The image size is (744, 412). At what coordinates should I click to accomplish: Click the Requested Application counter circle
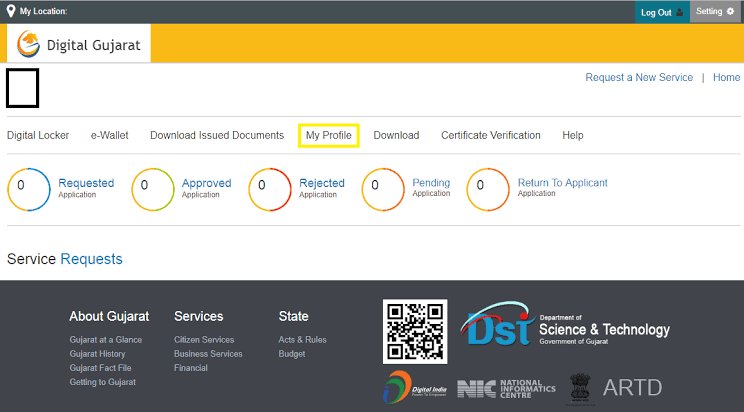pyautogui.click(x=28, y=189)
